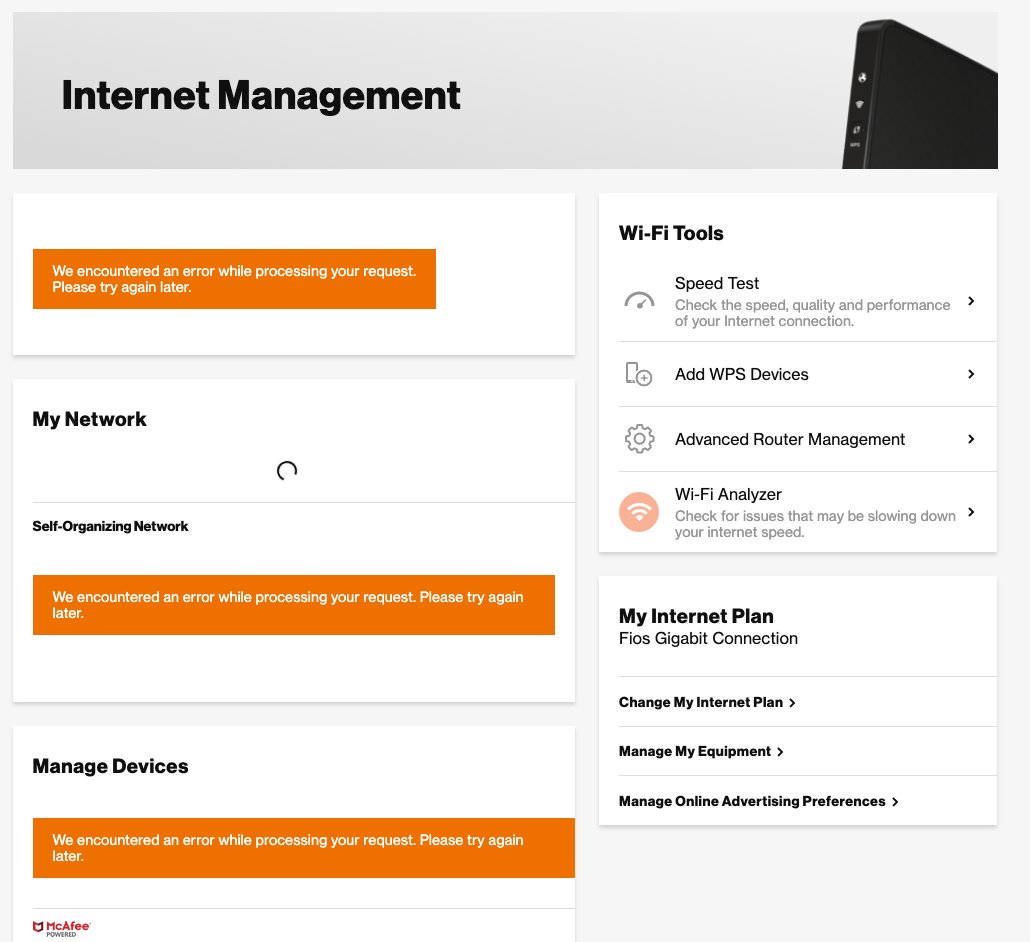This screenshot has height=942, width=1030.
Task: Click the Add WPS Devices device icon
Action: [638, 374]
